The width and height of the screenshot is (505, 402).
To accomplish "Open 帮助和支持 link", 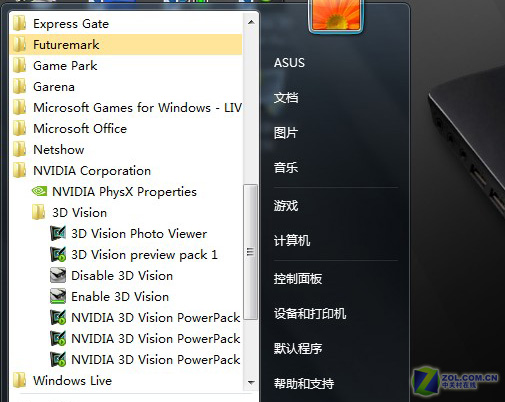I will click(x=304, y=384).
